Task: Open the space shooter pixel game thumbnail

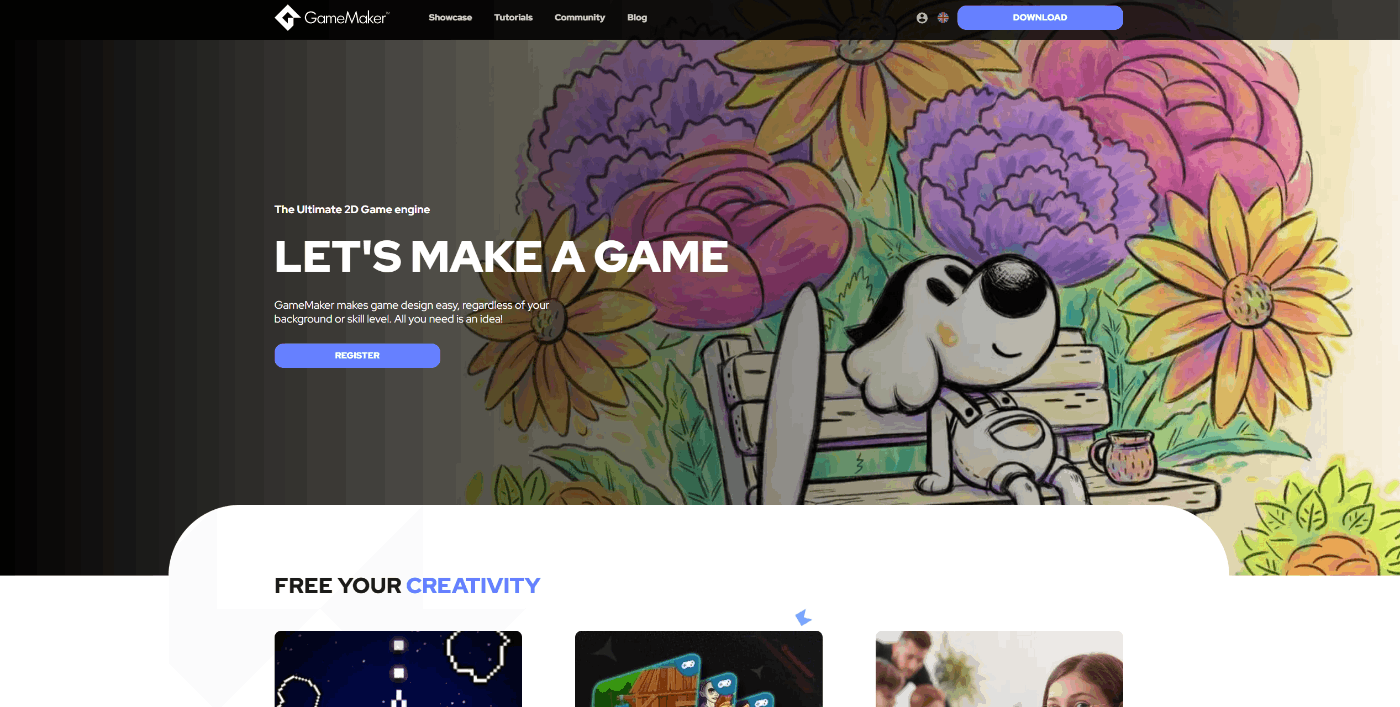Action: (x=398, y=669)
